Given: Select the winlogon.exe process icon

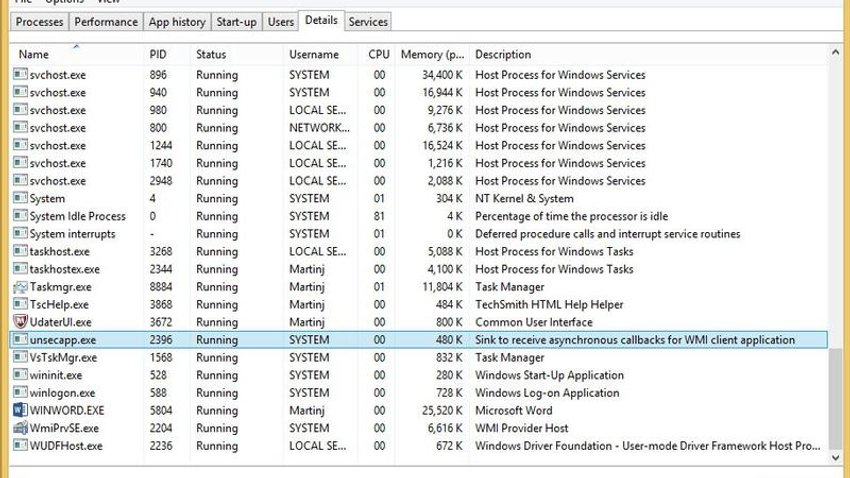Looking at the screenshot, I should (x=20, y=392).
